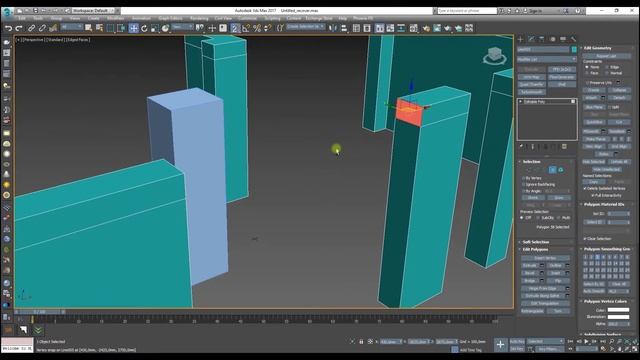Activate the Select and Move tool
Screen dimensions: 640x360
(x=133, y=28)
